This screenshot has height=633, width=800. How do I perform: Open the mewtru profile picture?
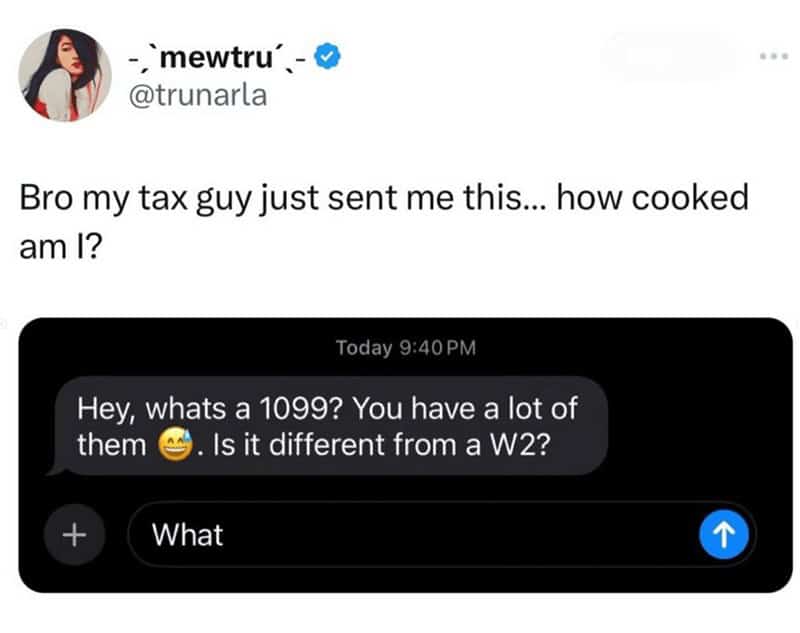(x=65, y=75)
